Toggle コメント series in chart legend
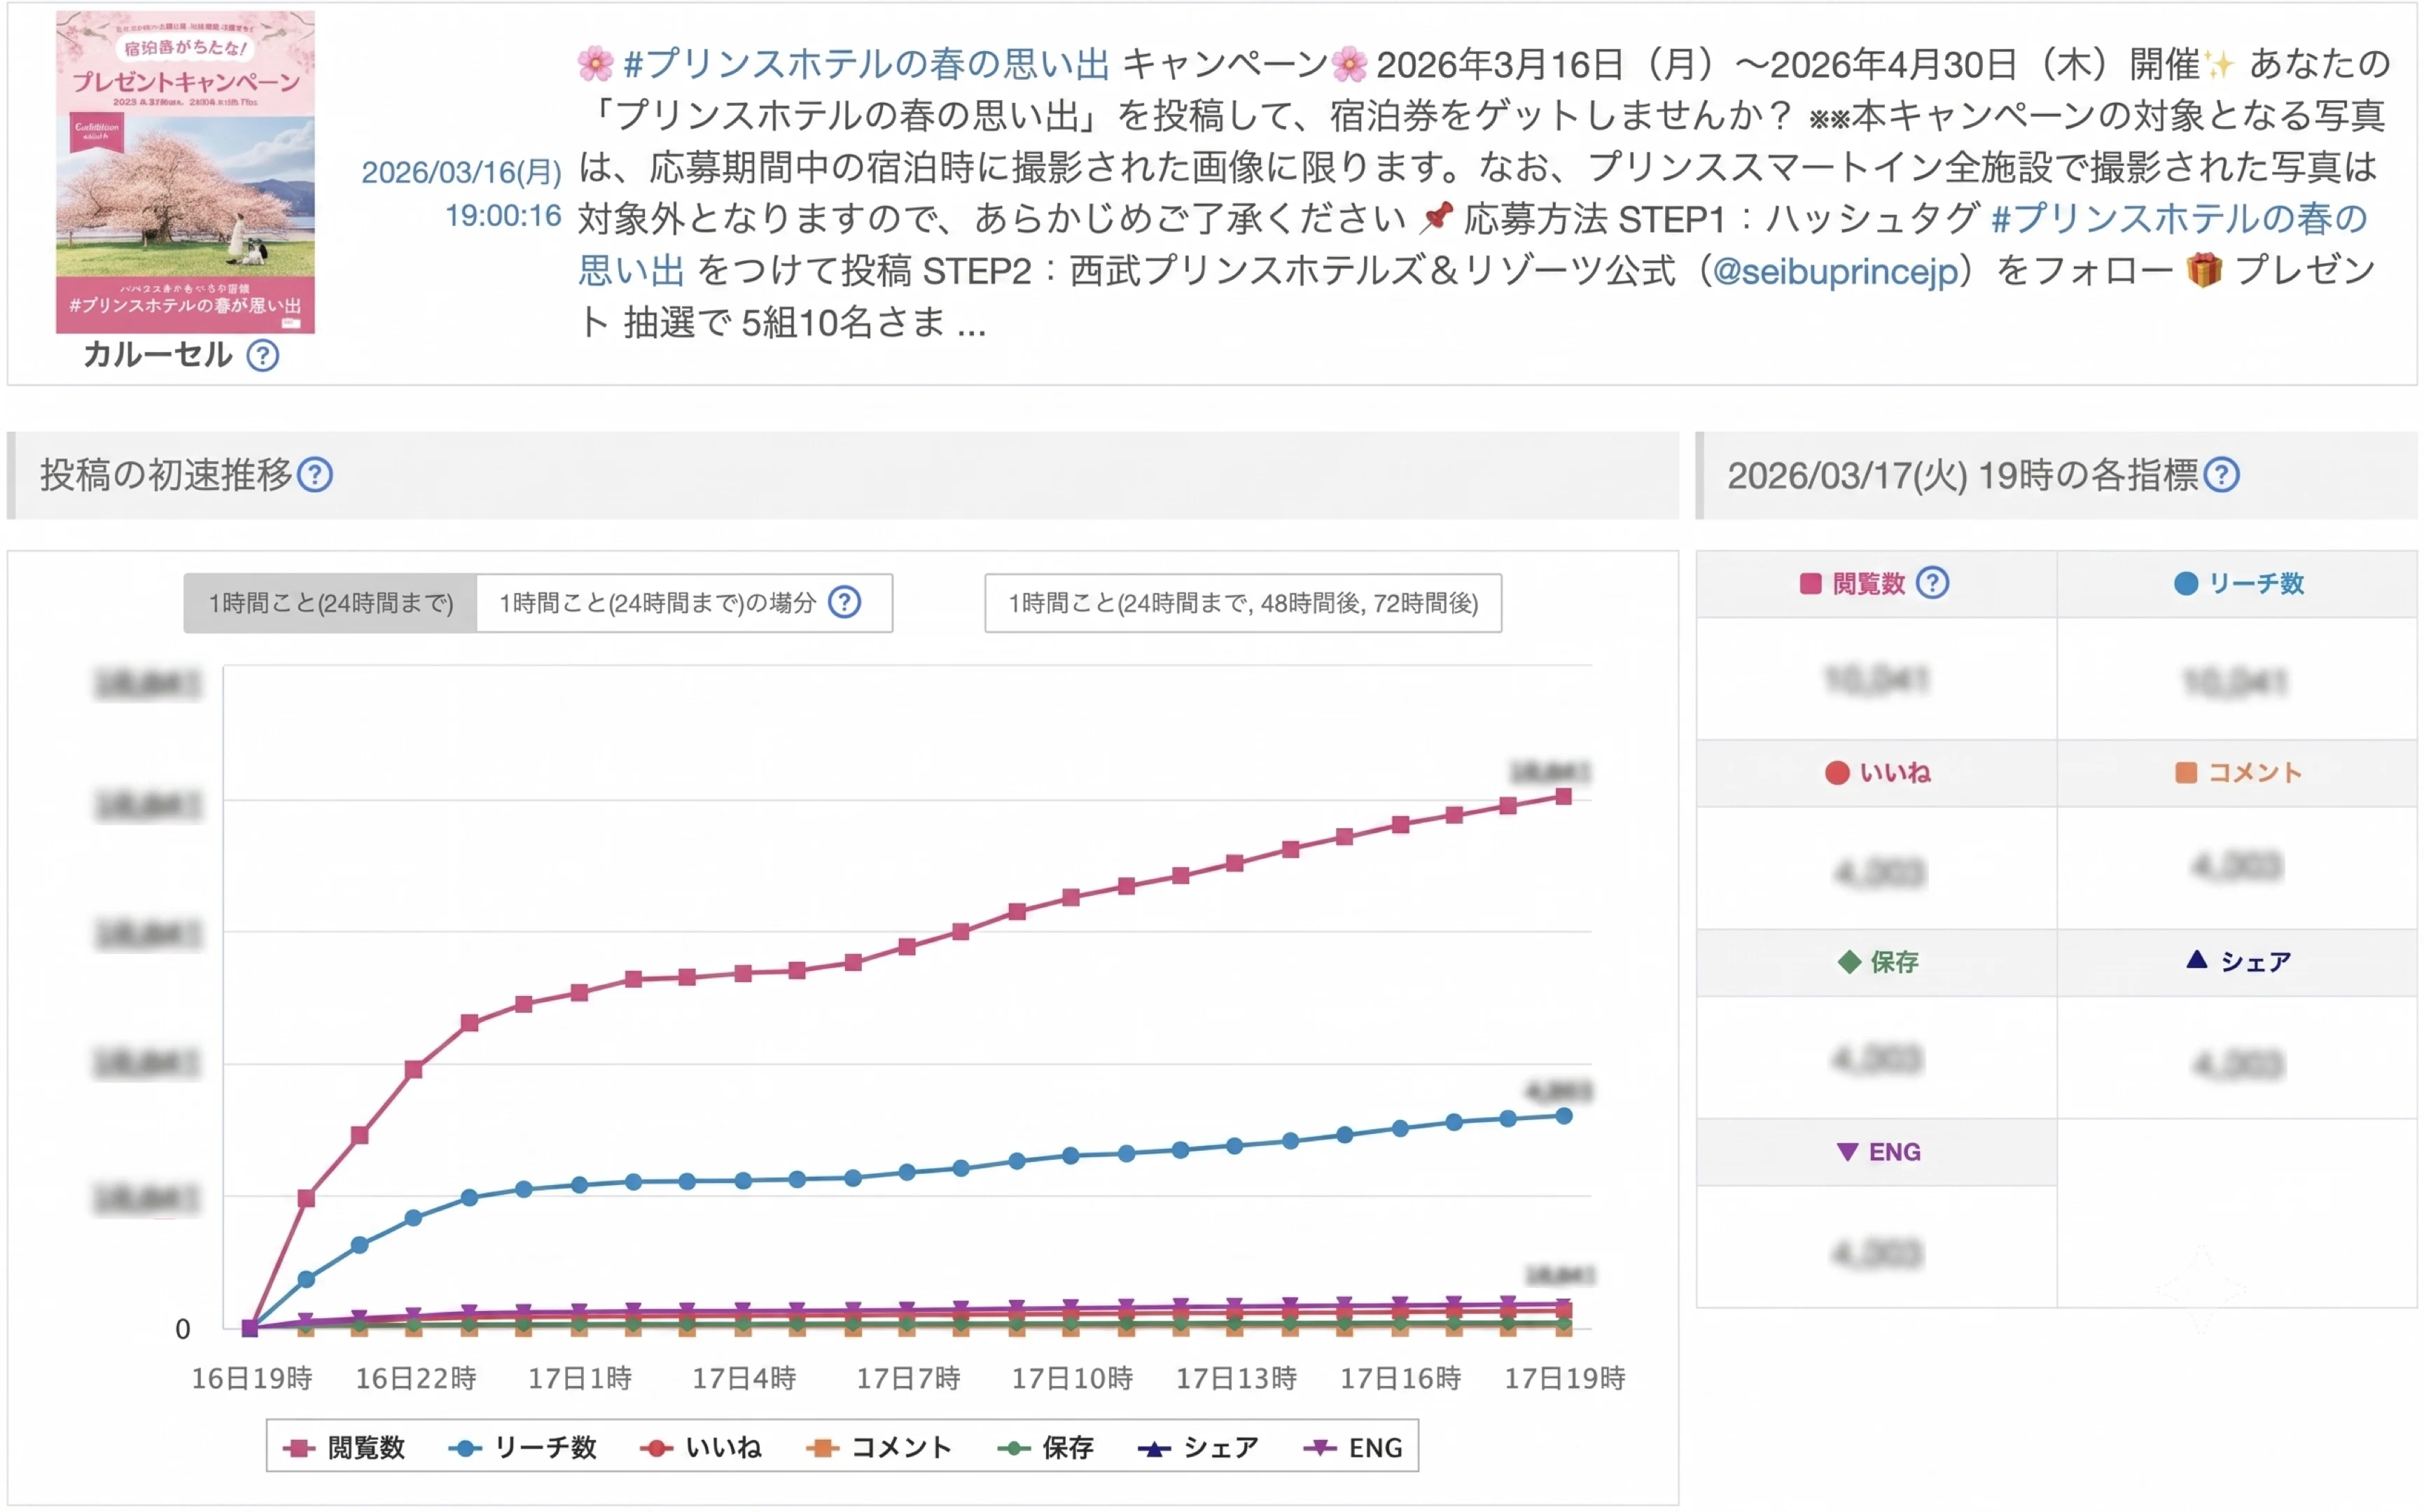Screen dimensions: 2424x1512 tap(879, 1447)
